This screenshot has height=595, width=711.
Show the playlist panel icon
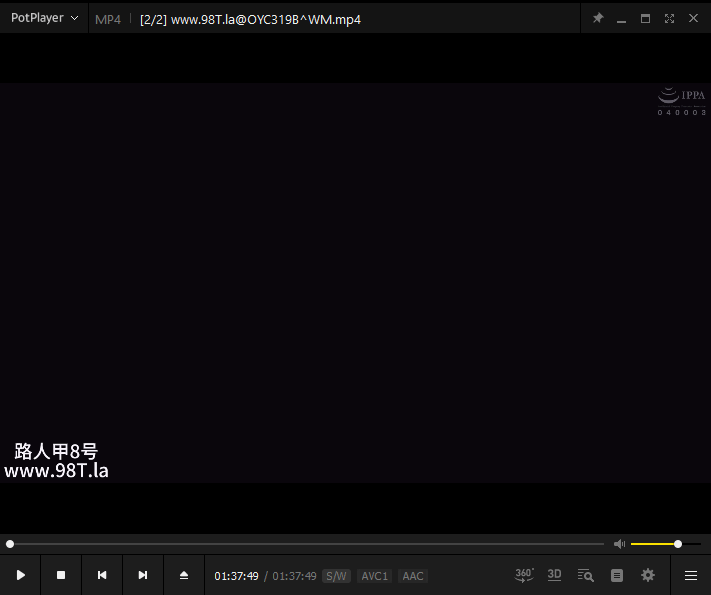click(617, 575)
